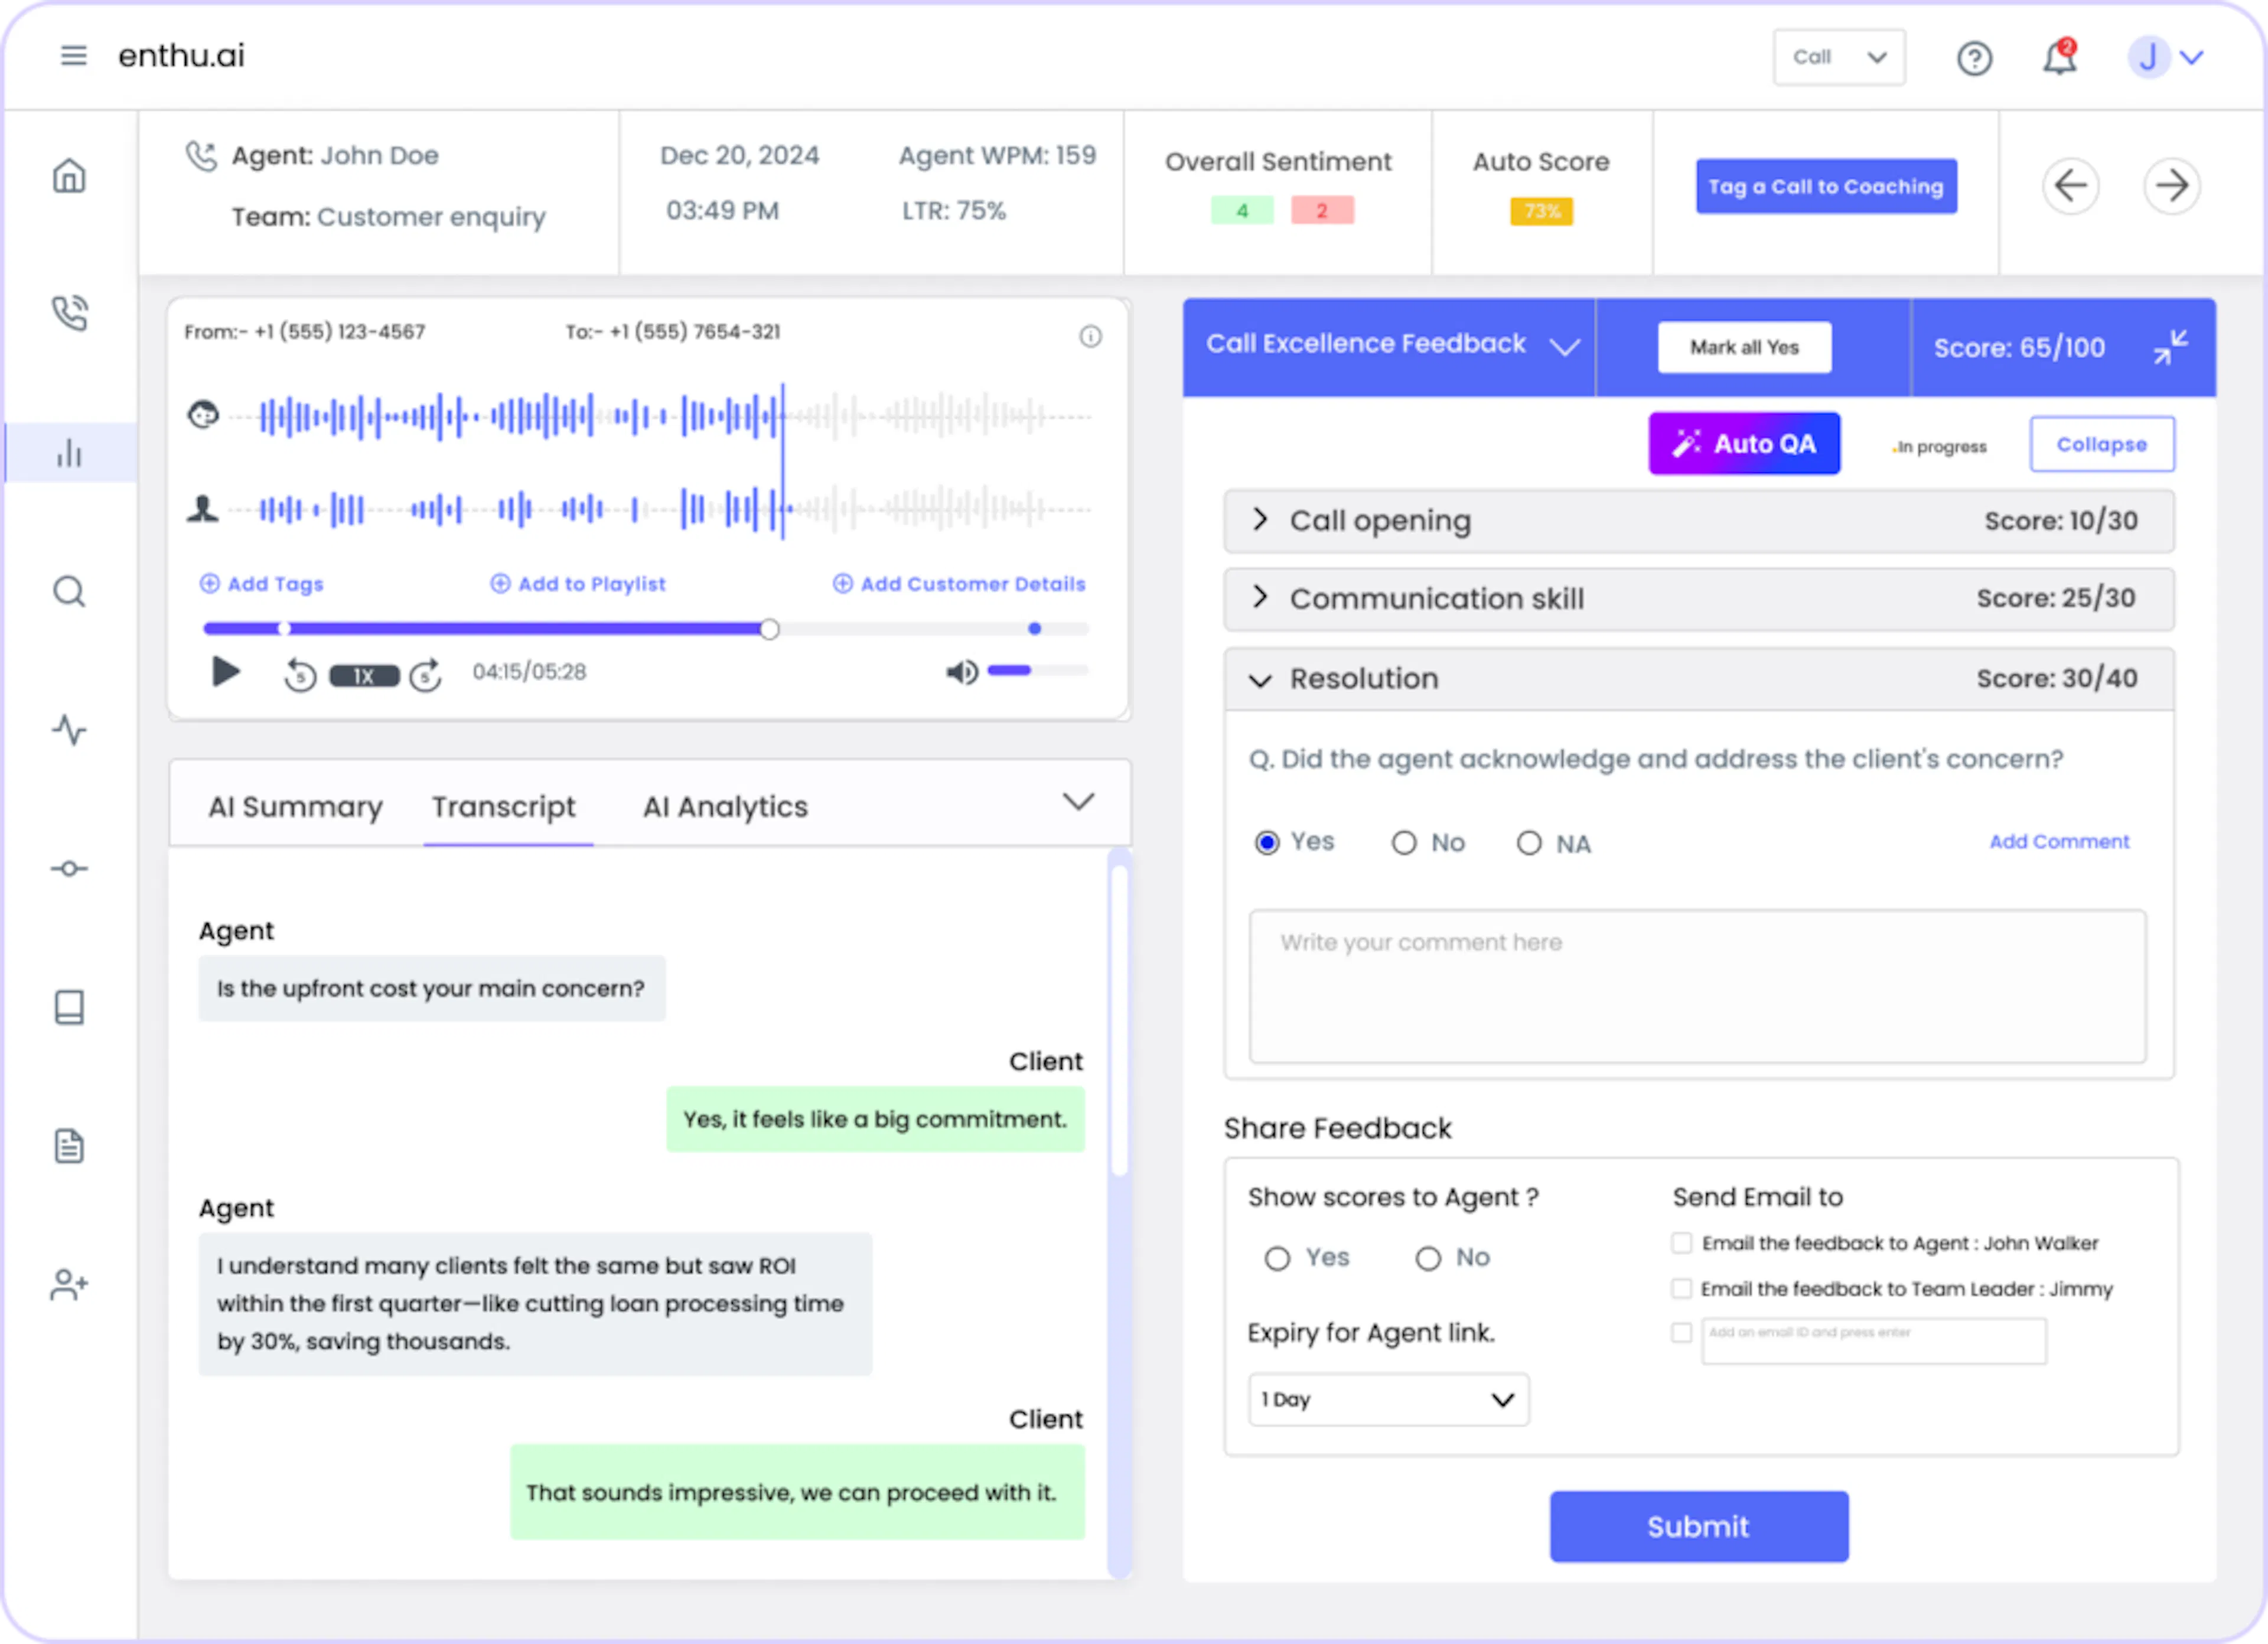Switch to the AI Analytics tab
This screenshot has height=1644, width=2268.
point(725,807)
